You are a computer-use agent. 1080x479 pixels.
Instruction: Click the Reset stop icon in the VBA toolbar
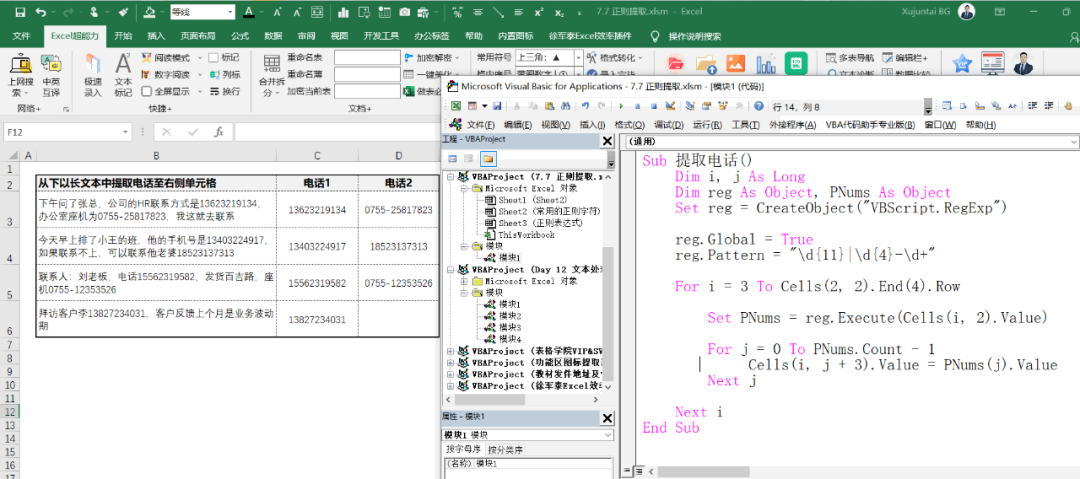(653, 106)
